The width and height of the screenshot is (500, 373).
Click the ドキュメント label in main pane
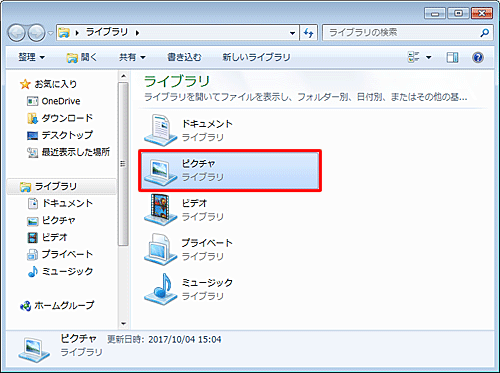[207, 124]
